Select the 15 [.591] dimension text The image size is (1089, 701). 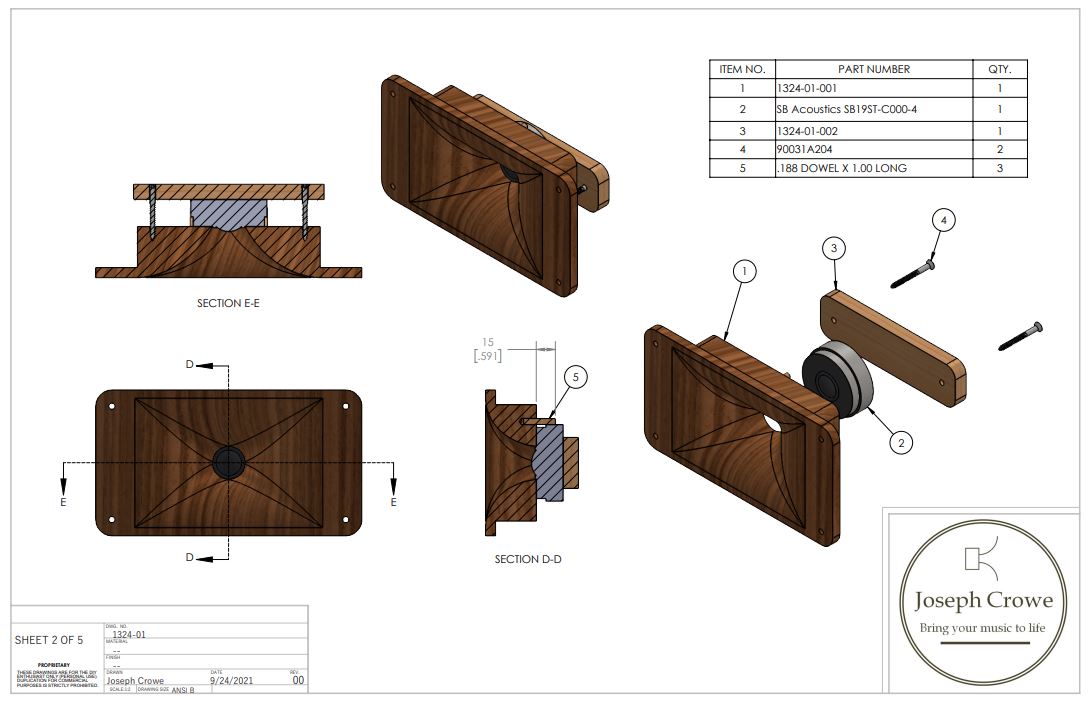pos(488,348)
